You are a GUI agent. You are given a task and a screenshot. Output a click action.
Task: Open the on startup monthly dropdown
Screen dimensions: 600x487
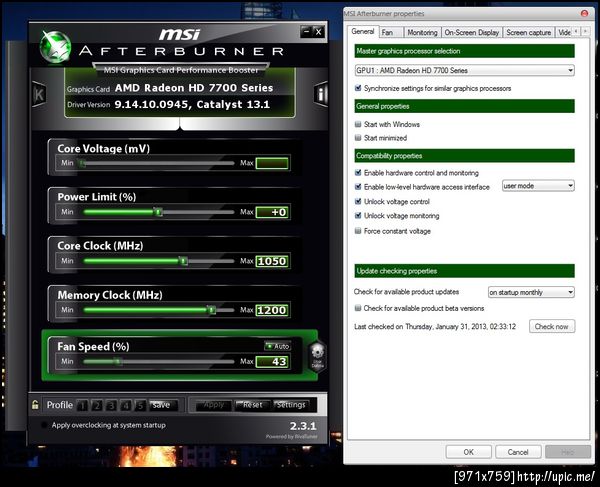point(531,292)
